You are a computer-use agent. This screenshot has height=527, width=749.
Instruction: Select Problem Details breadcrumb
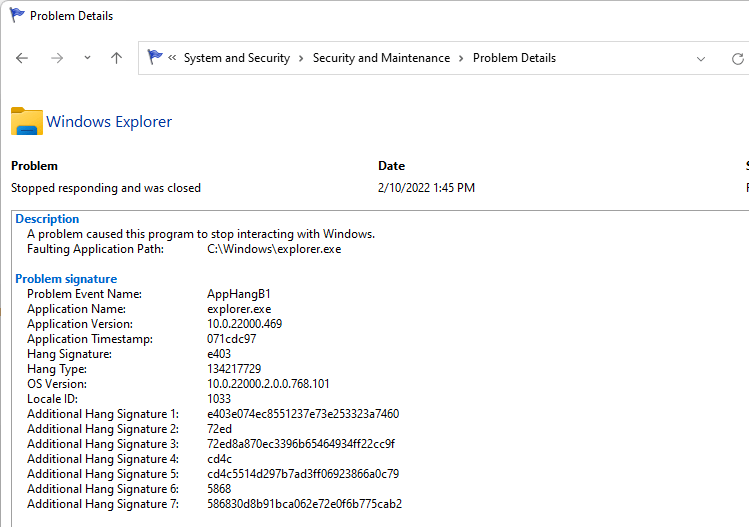click(514, 58)
